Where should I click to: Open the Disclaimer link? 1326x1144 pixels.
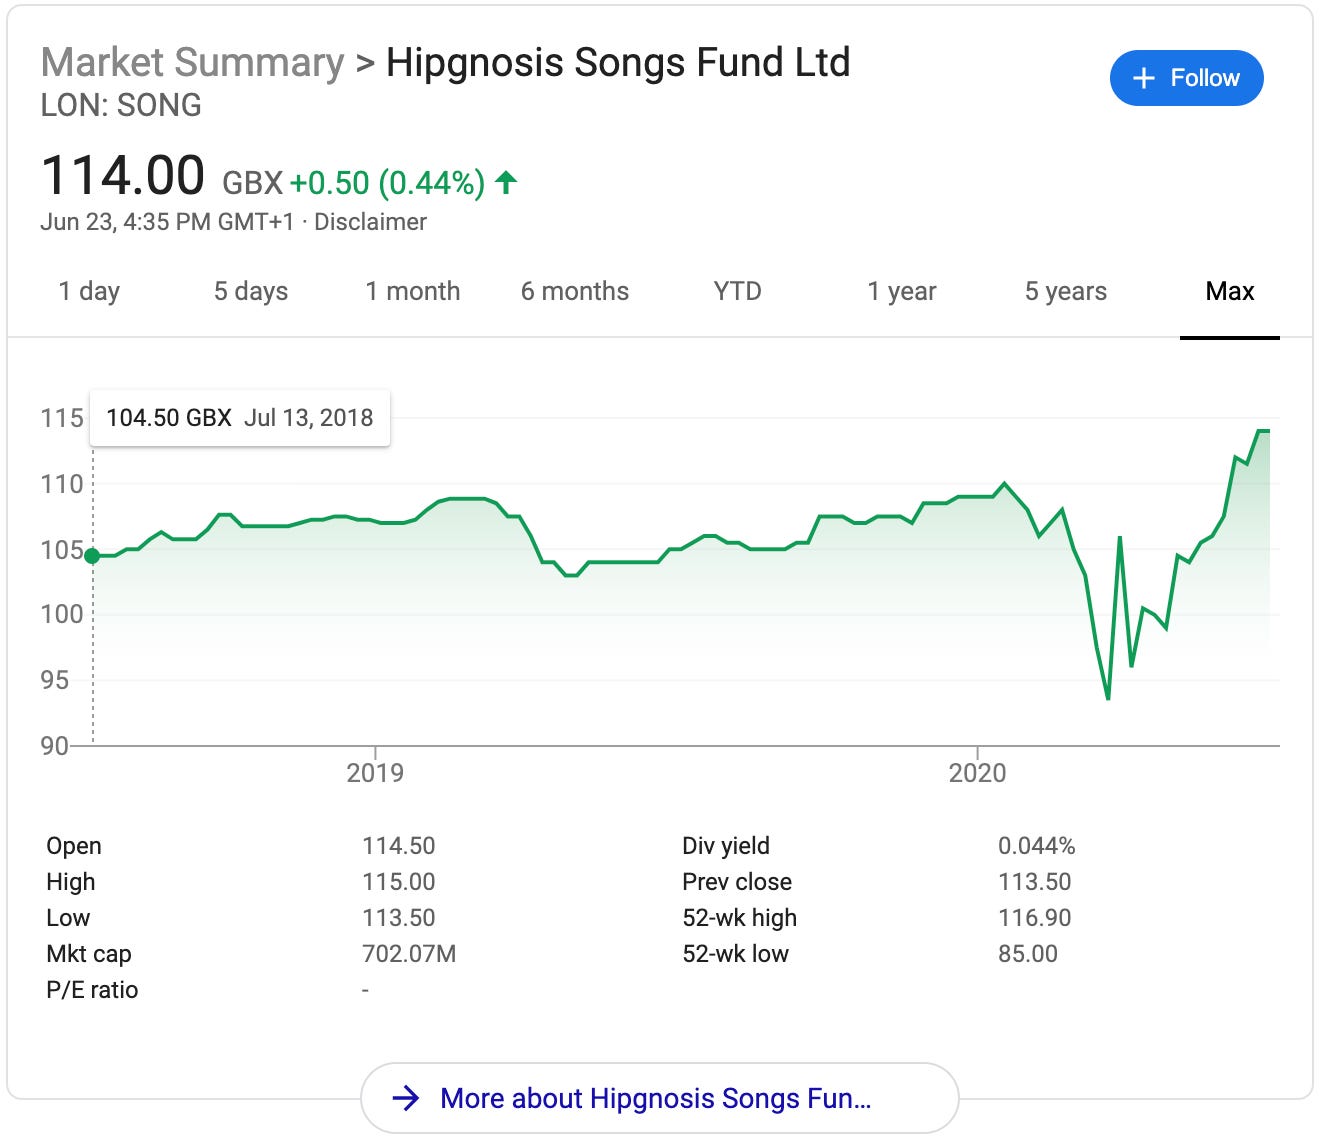pos(370,222)
